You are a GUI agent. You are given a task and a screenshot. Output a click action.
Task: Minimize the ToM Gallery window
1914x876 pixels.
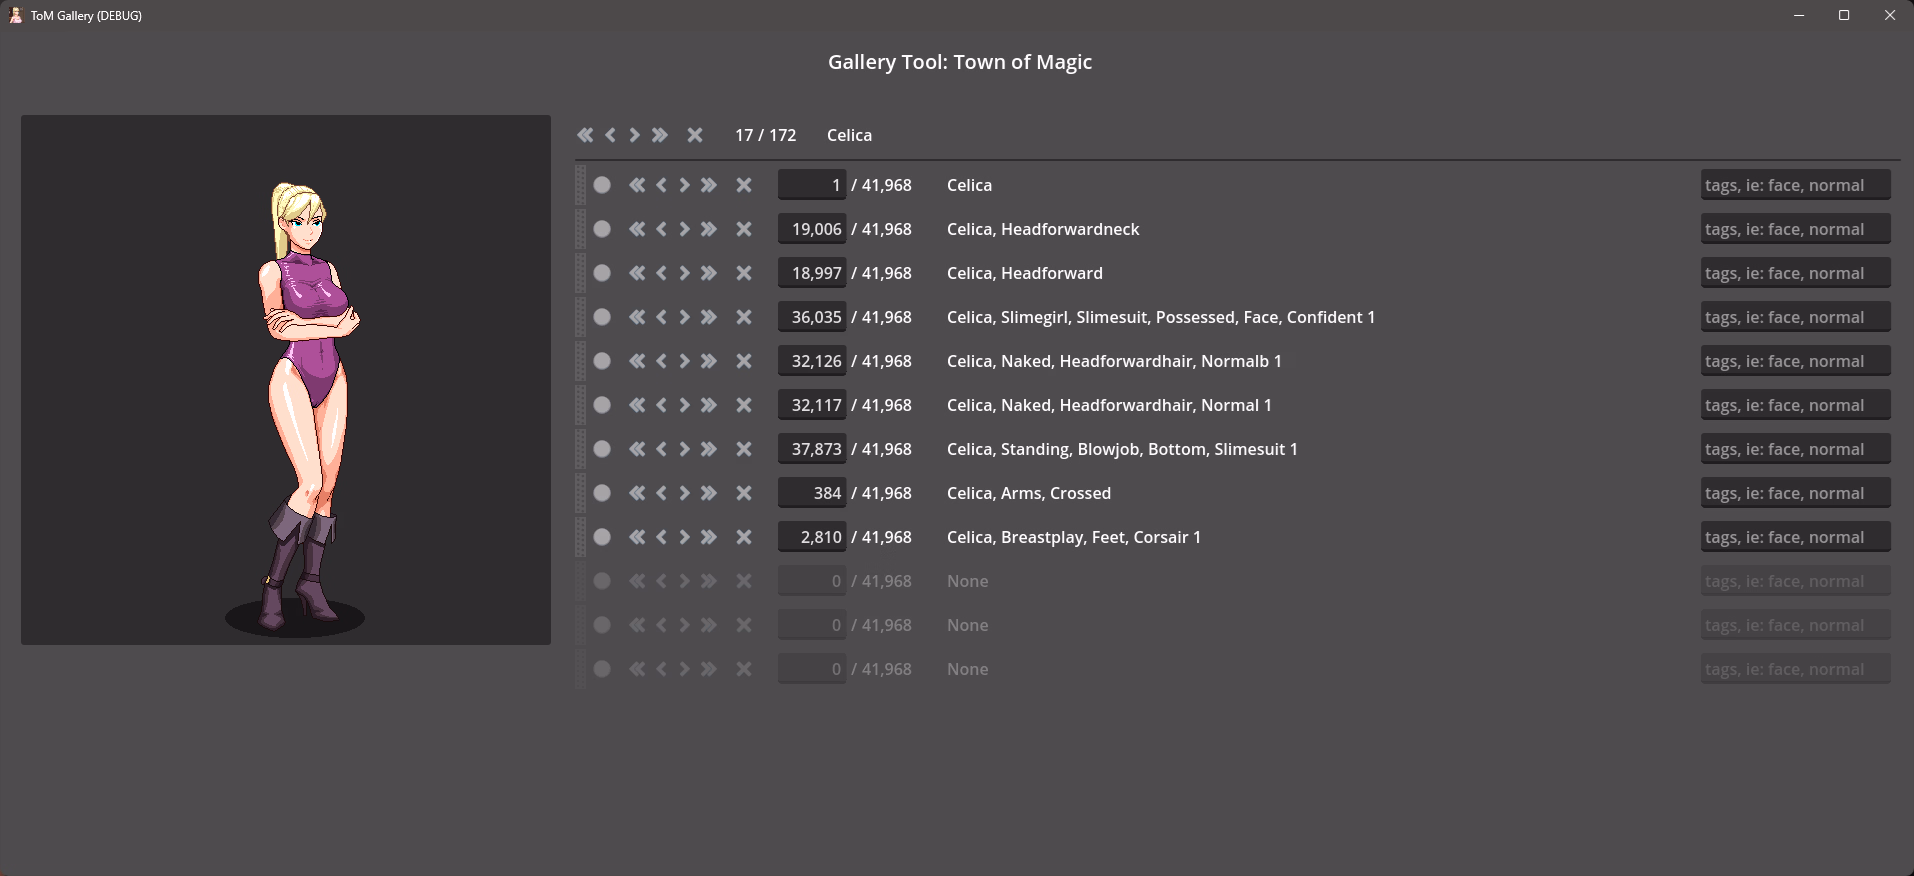(x=1799, y=15)
